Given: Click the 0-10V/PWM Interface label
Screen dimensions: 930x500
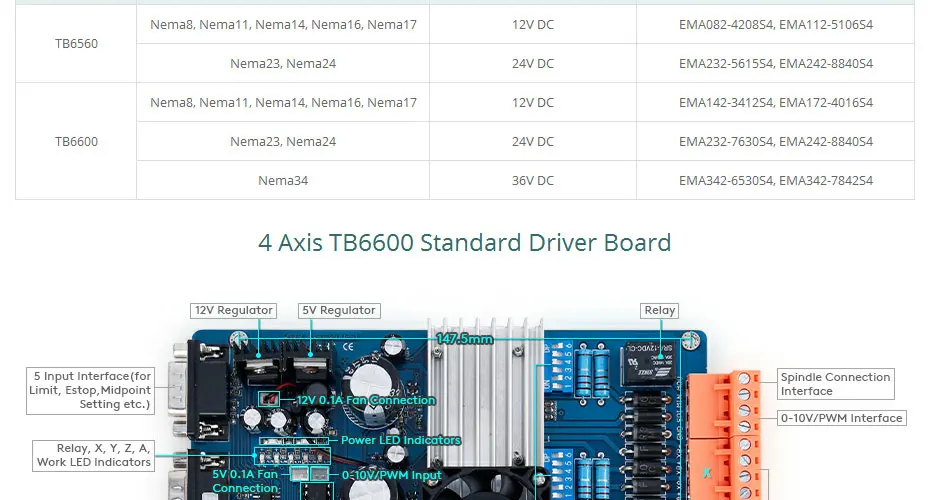Looking at the screenshot, I should (842, 418).
